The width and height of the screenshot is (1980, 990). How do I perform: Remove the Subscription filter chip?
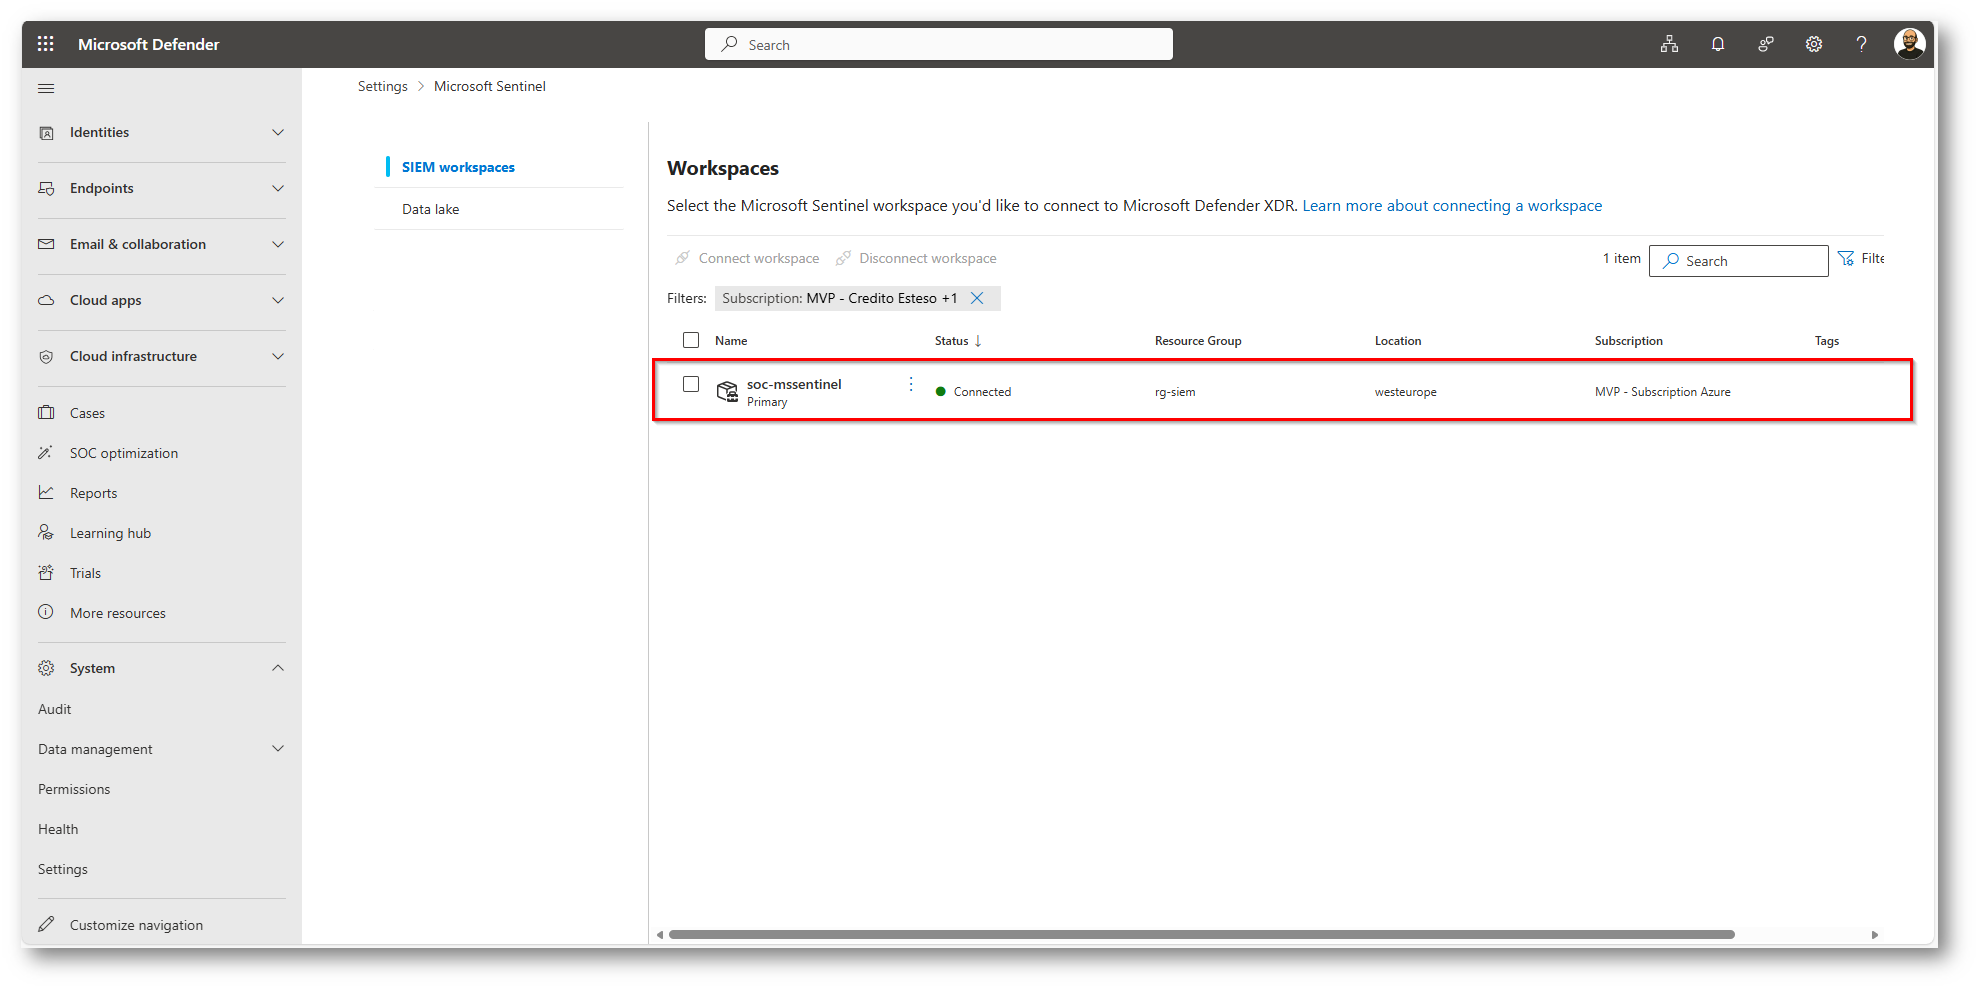pyautogui.click(x=977, y=298)
